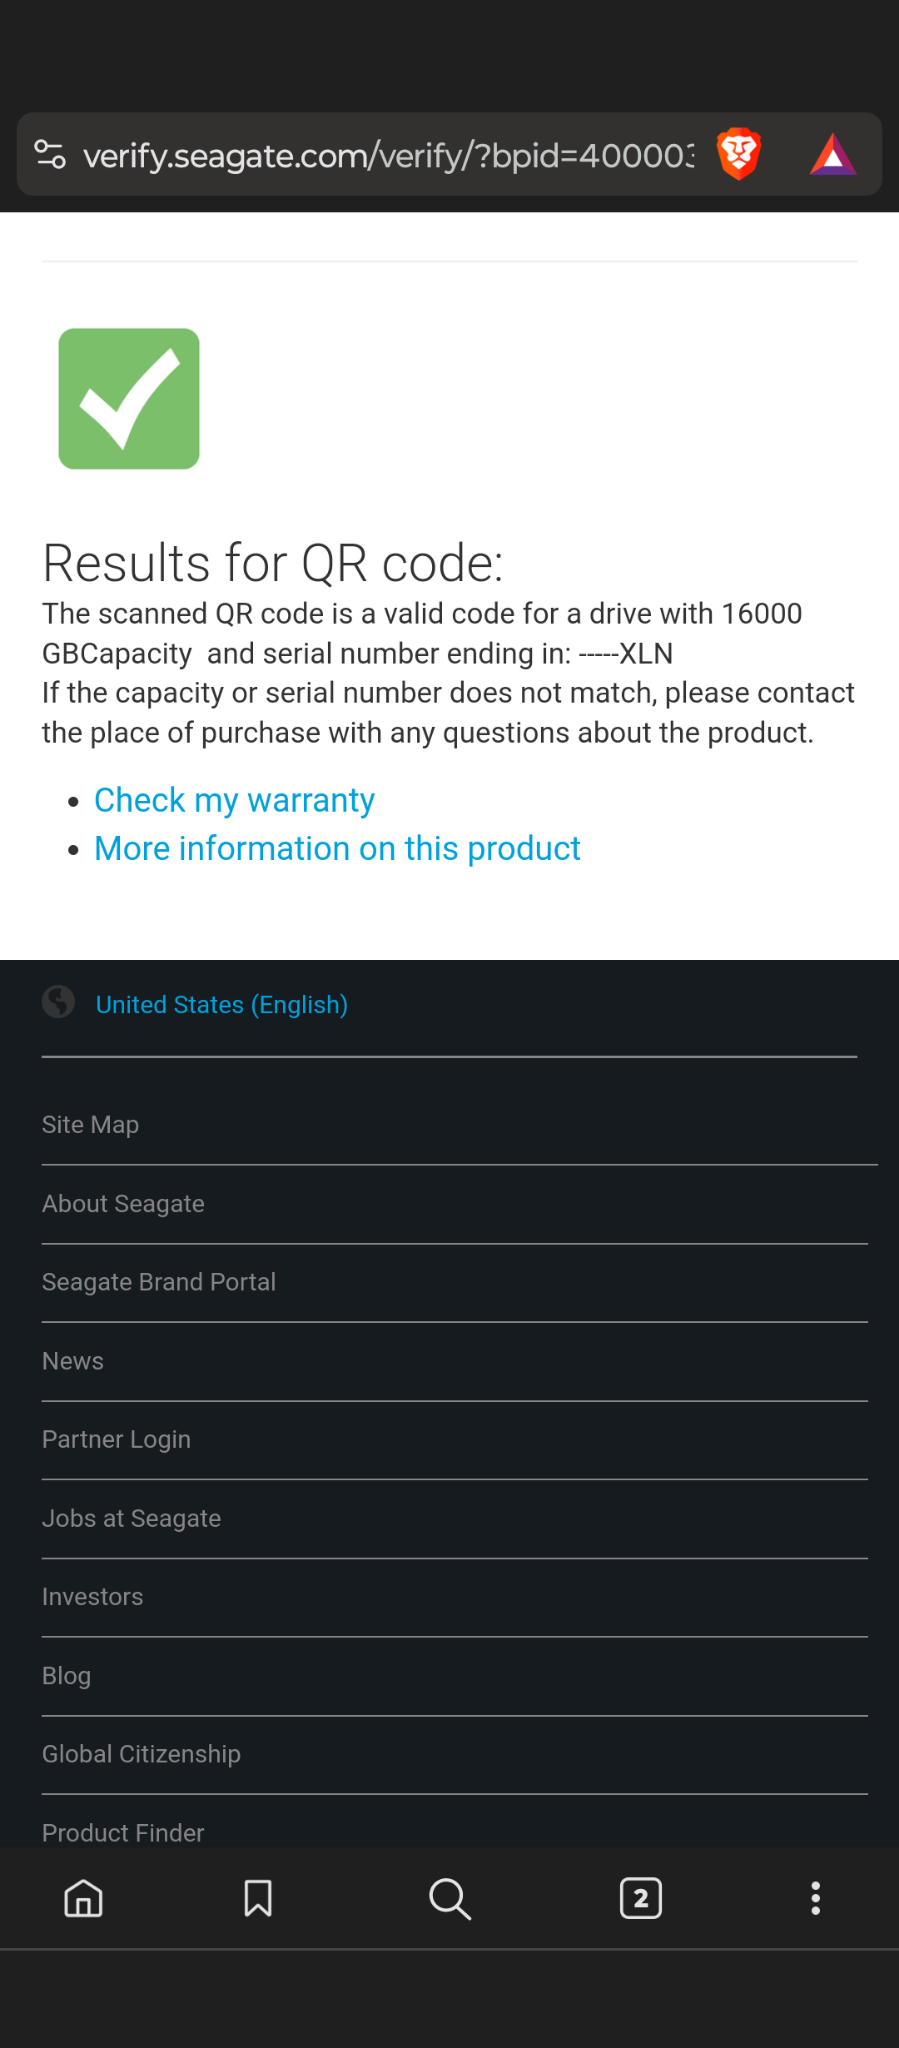This screenshot has width=899, height=2048.
Task: Tap the search icon in bottom bar
Action: click(x=449, y=1898)
